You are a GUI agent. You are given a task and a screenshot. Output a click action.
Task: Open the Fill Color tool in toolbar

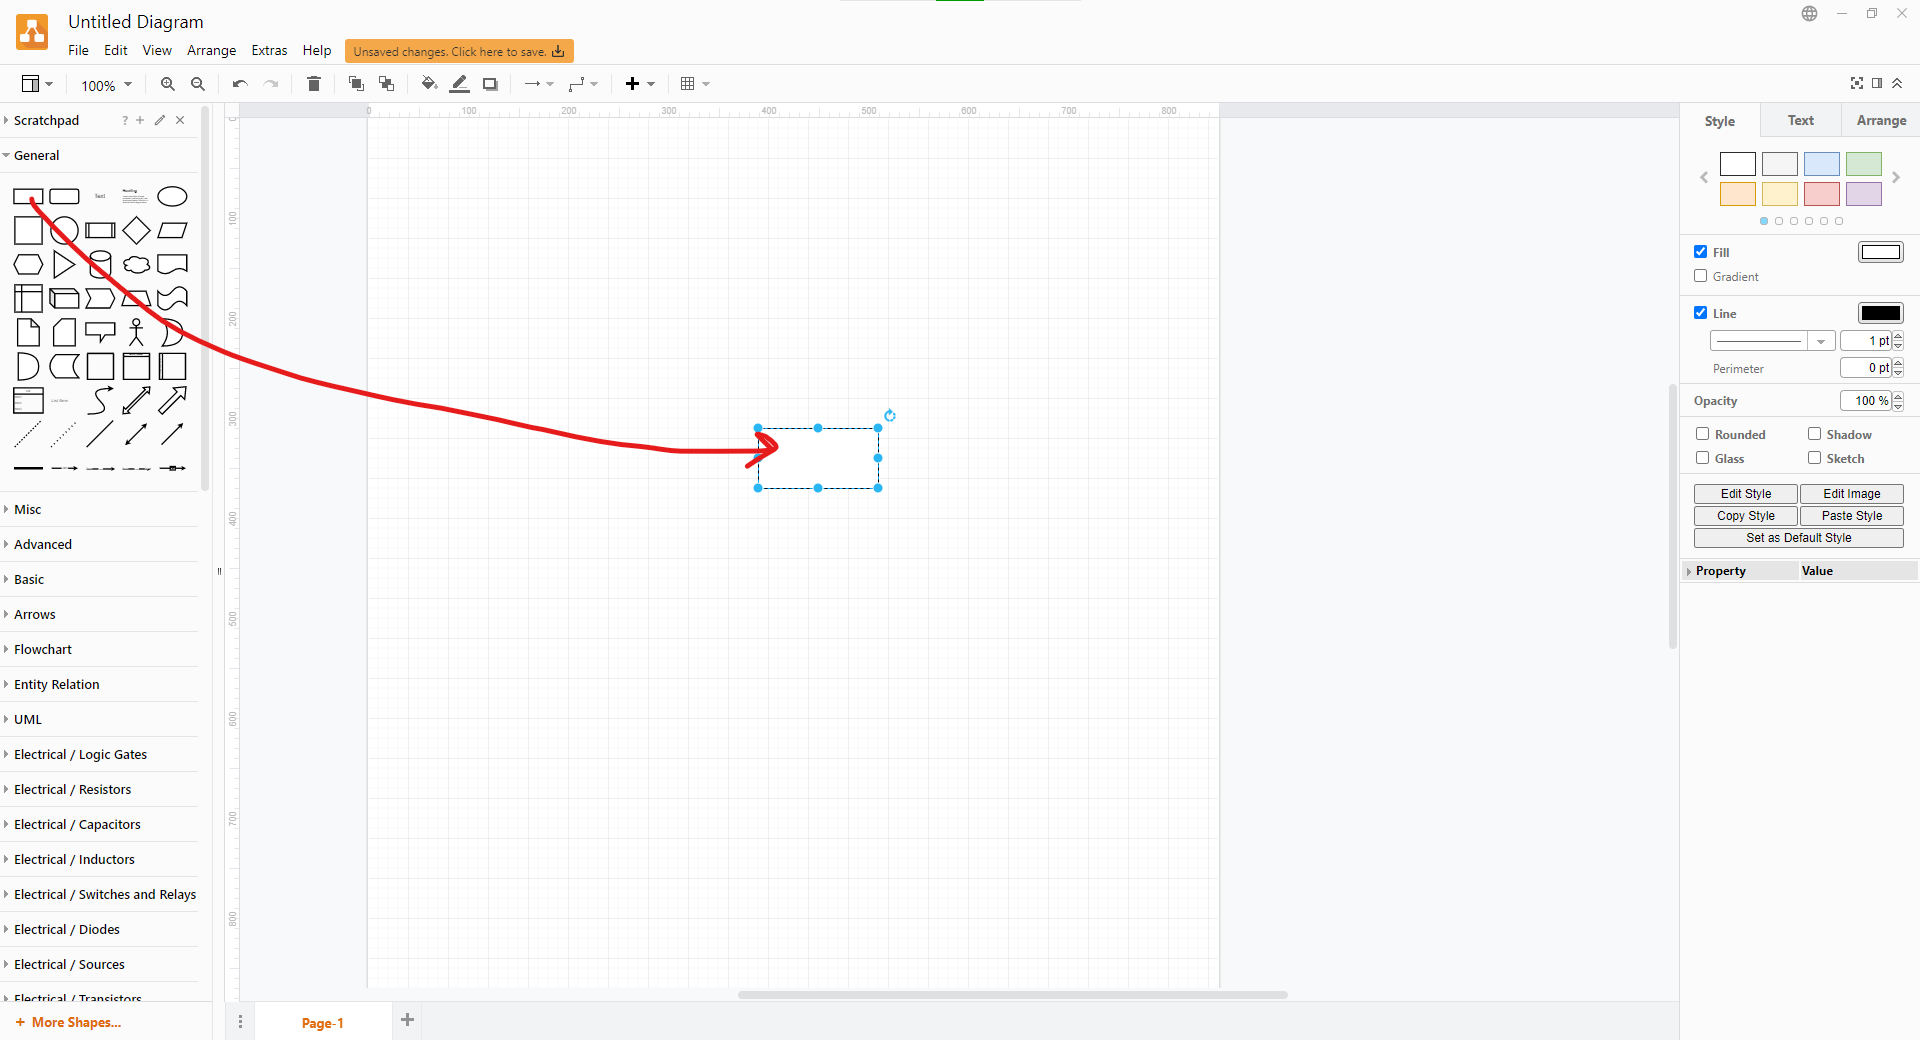(428, 84)
